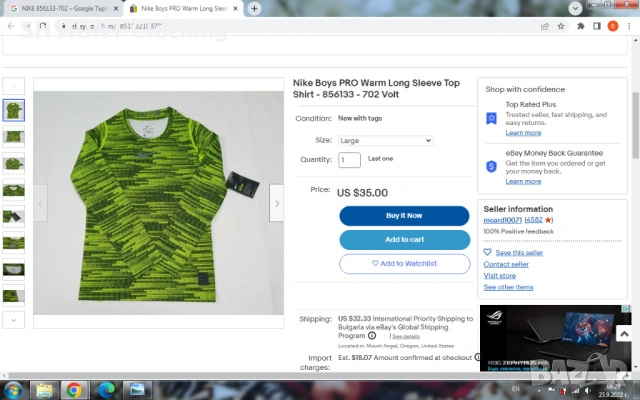Click the Add to Watchlist button
Viewport: 640px width, 400px height.
(404, 264)
